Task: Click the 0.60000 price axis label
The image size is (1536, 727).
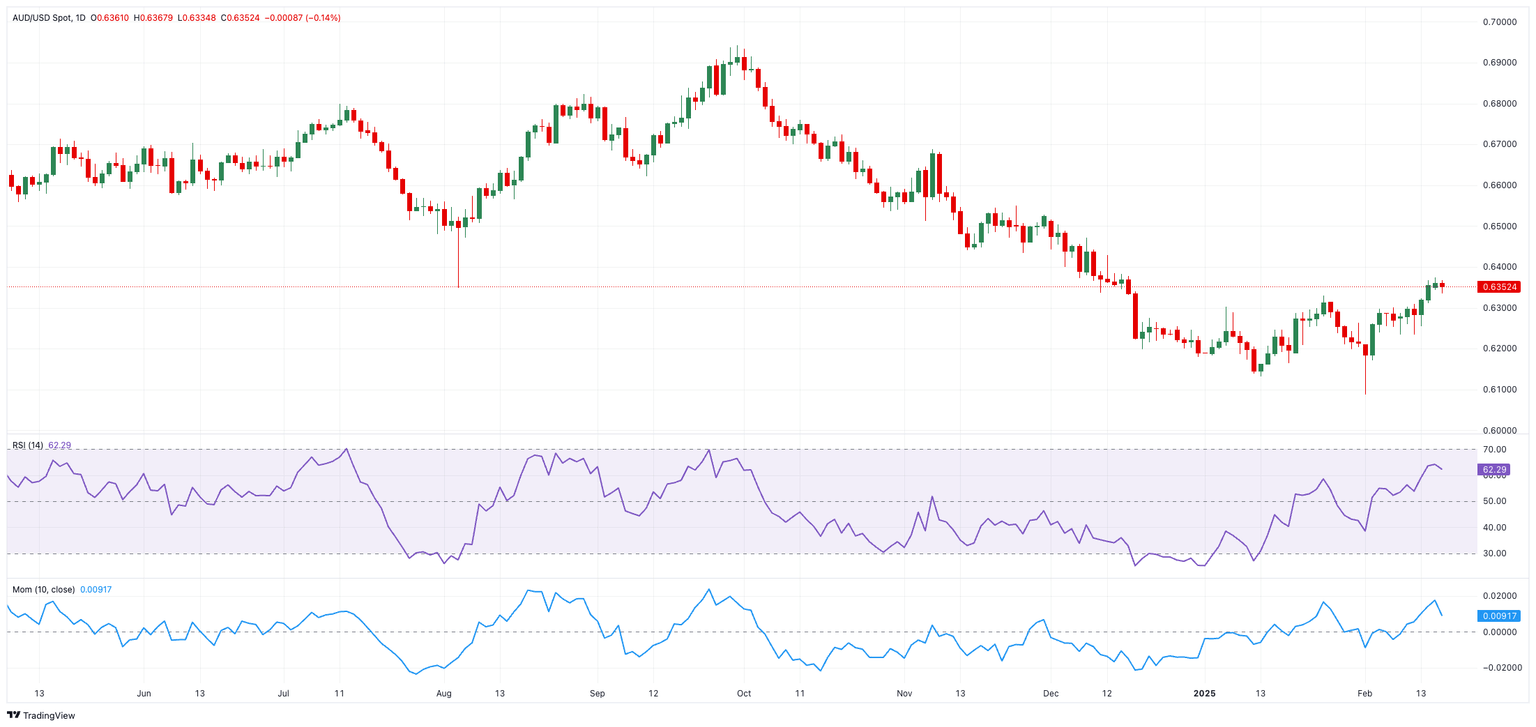Action: pyautogui.click(x=1502, y=430)
